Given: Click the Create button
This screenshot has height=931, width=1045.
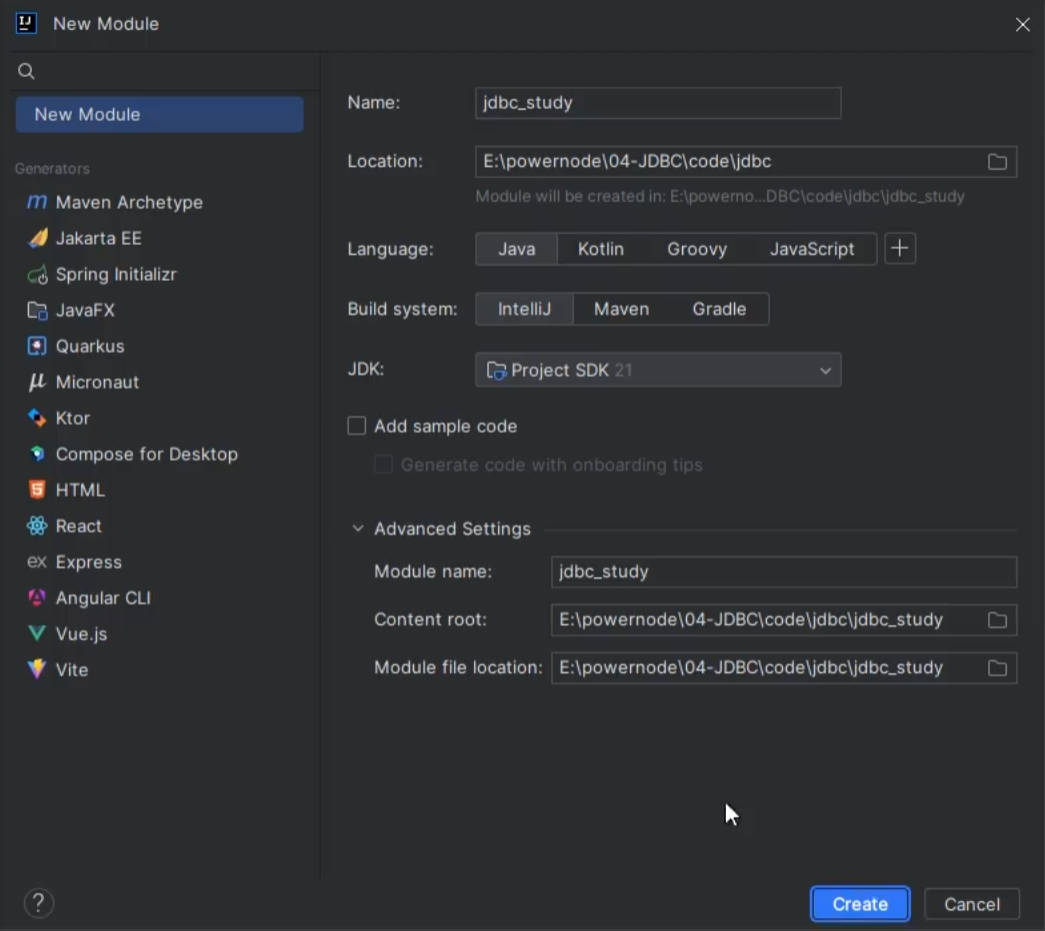Looking at the screenshot, I should pos(859,904).
